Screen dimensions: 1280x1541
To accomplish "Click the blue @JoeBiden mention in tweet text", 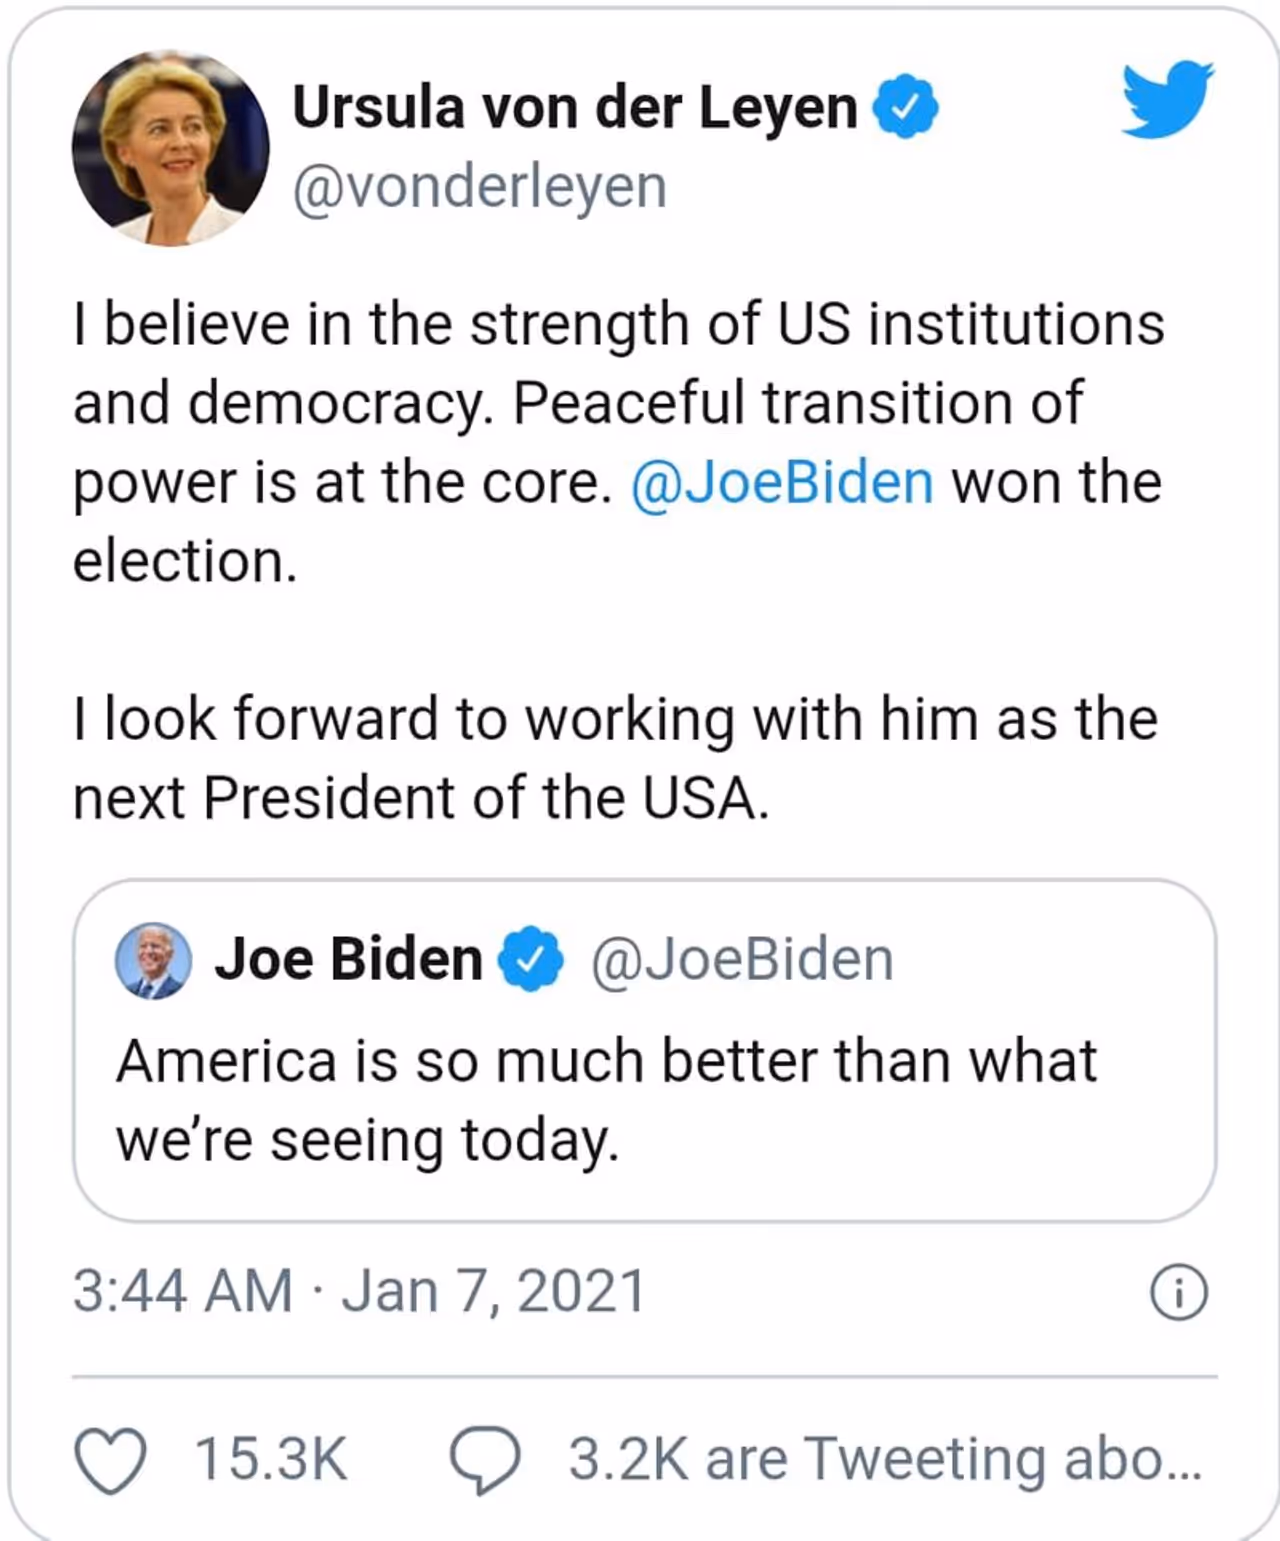I will [x=782, y=482].
